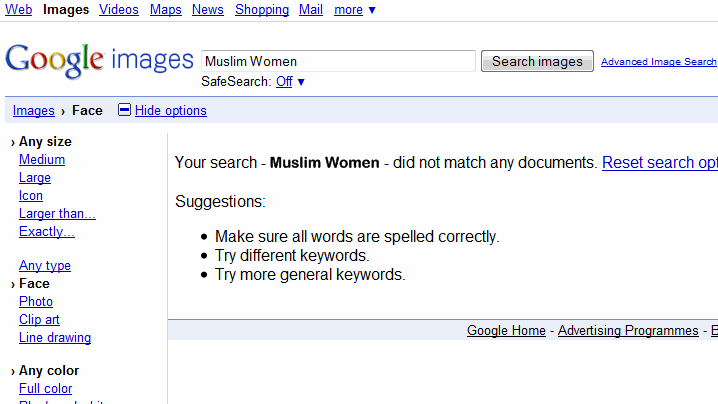This screenshot has width=718, height=404.
Task: Click the Hide options link
Action: [171, 110]
